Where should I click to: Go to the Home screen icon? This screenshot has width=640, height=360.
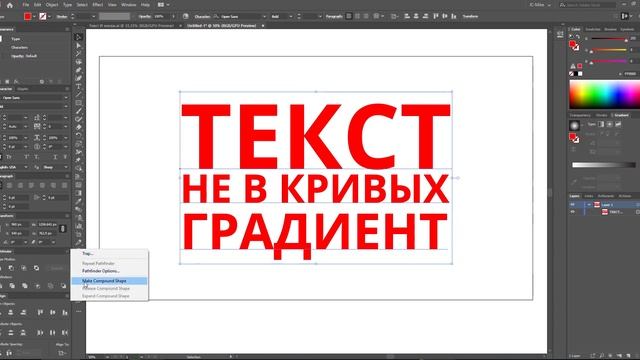coord(10,5)
